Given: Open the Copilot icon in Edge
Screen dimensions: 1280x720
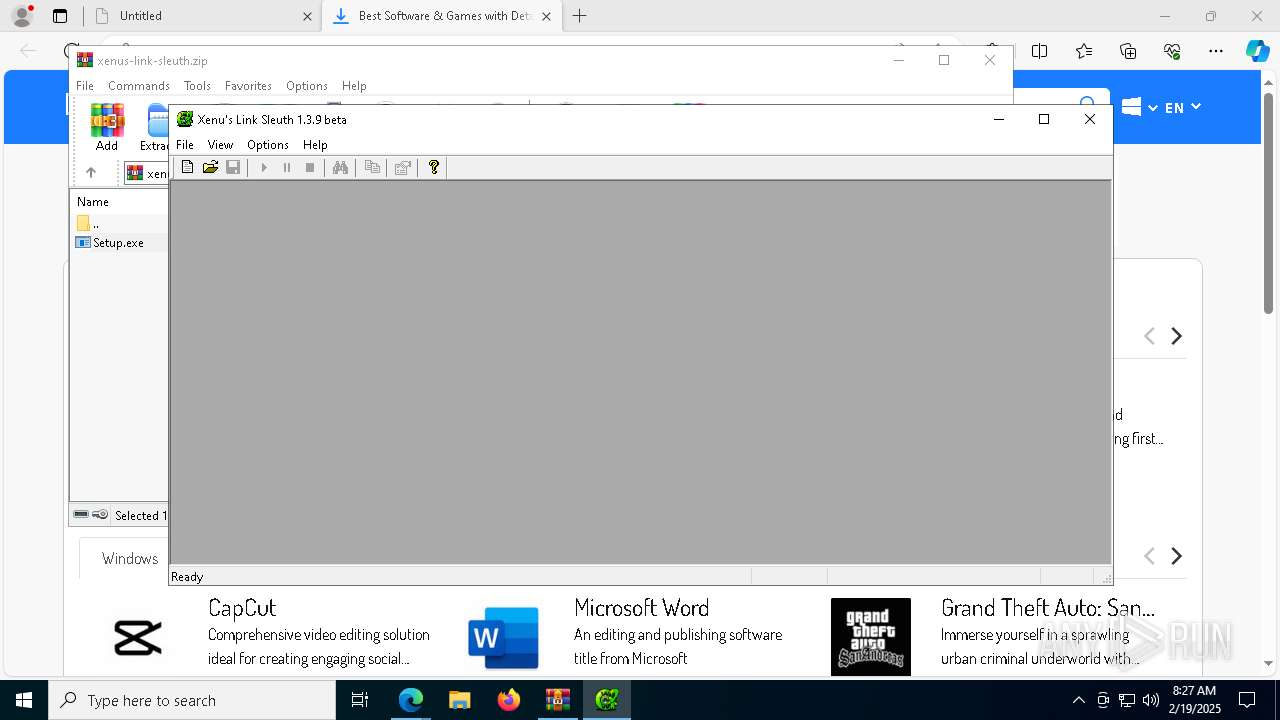Looking at the screenshot, I should (1257, 51).
